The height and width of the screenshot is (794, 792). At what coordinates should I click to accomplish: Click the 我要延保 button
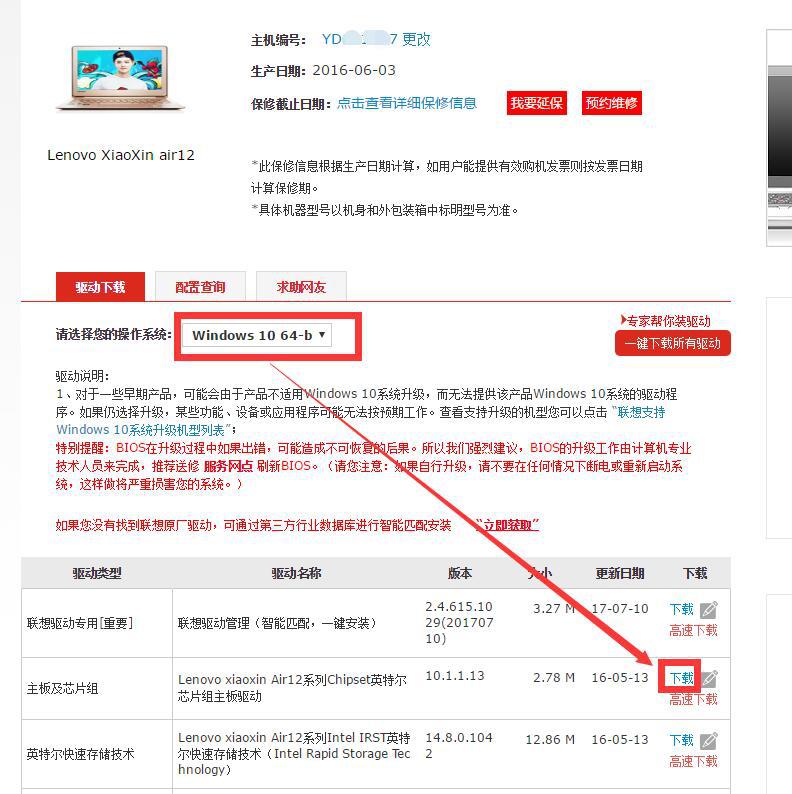pyautogui.click(x=536, y=103)
